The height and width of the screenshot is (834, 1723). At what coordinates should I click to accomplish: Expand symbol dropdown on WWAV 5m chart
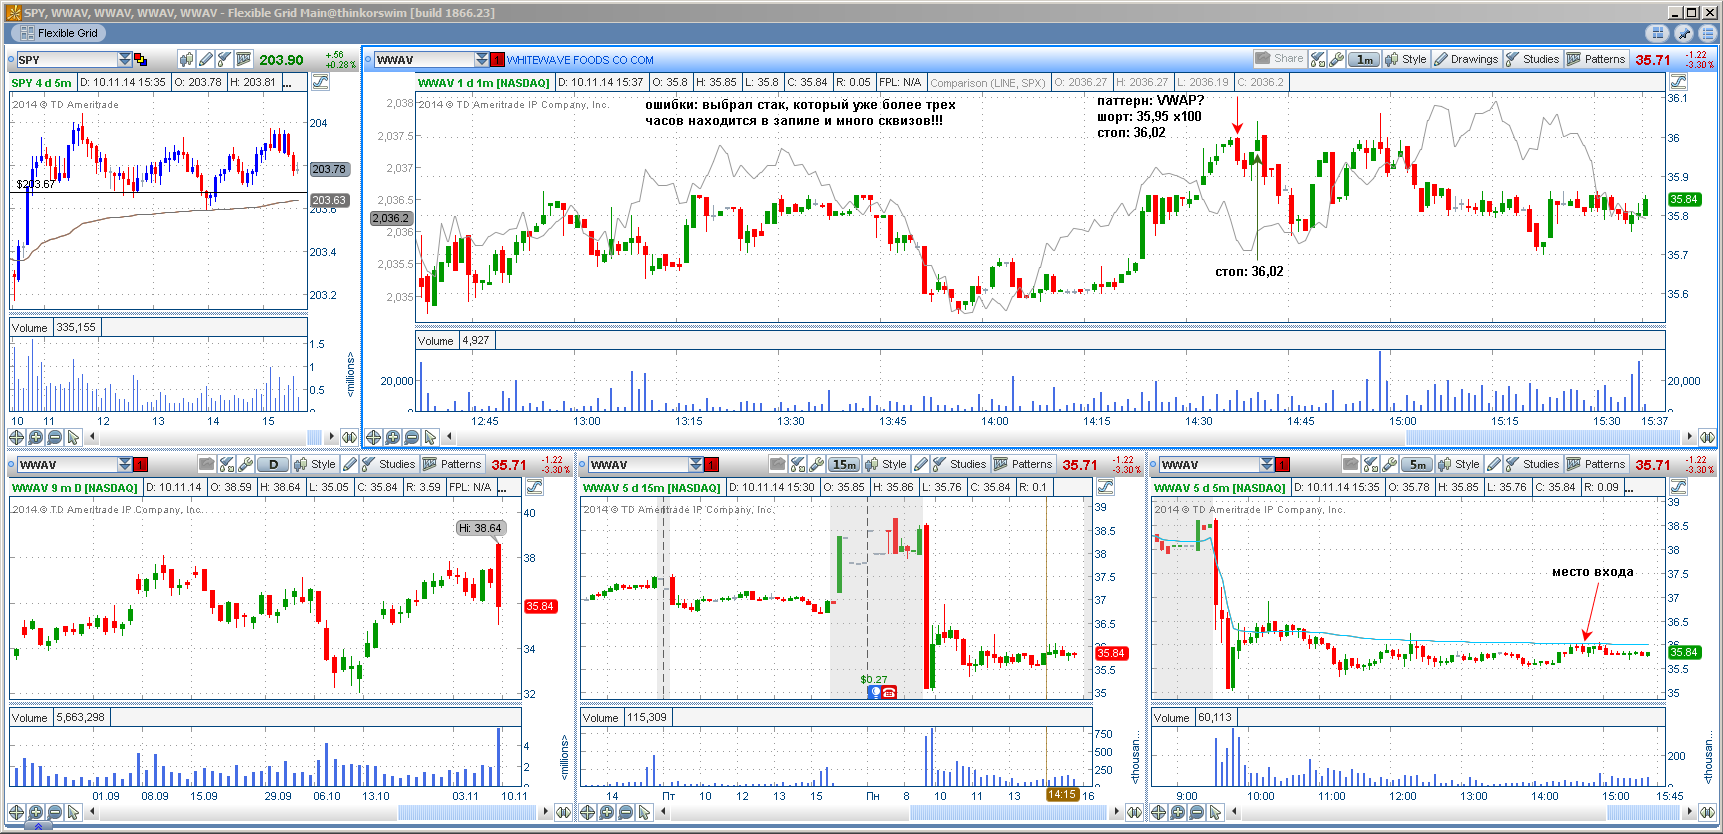click(1267, 464)
